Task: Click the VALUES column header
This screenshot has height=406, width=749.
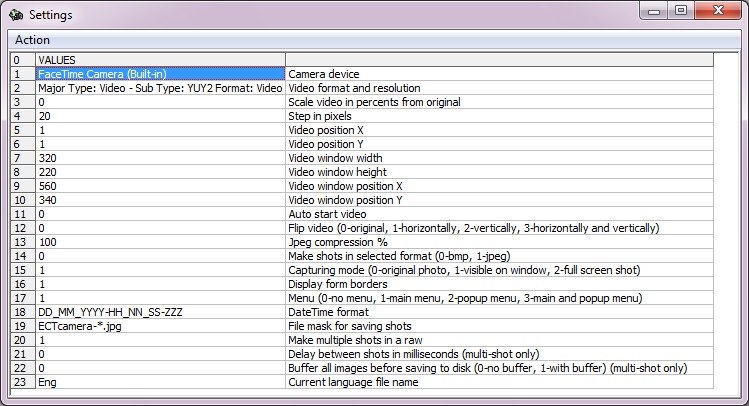Action: click(x=160, y=60)
